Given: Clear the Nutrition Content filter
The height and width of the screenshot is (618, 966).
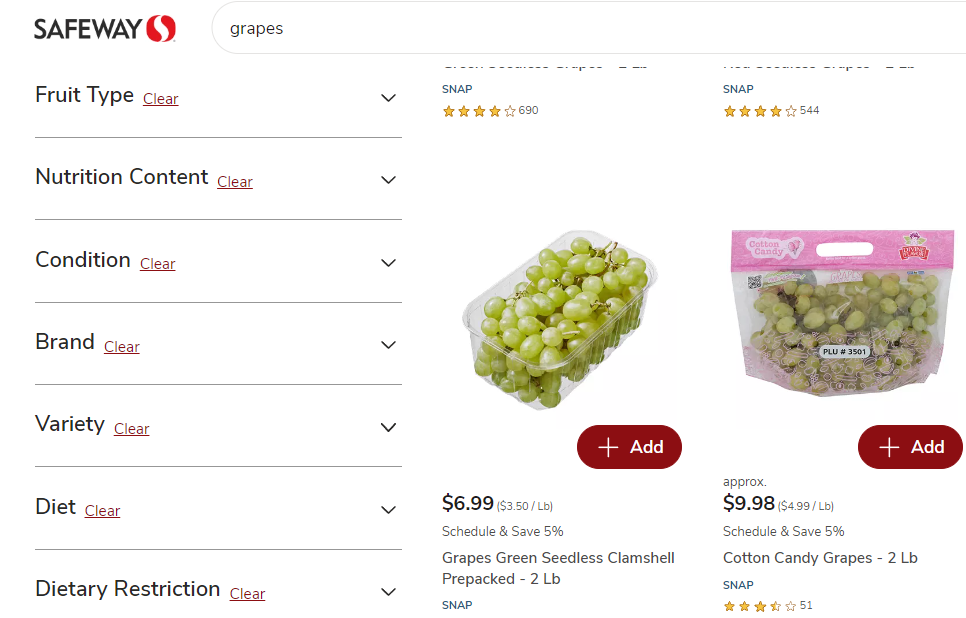Looking at the screenshot, I should [235, 182].
